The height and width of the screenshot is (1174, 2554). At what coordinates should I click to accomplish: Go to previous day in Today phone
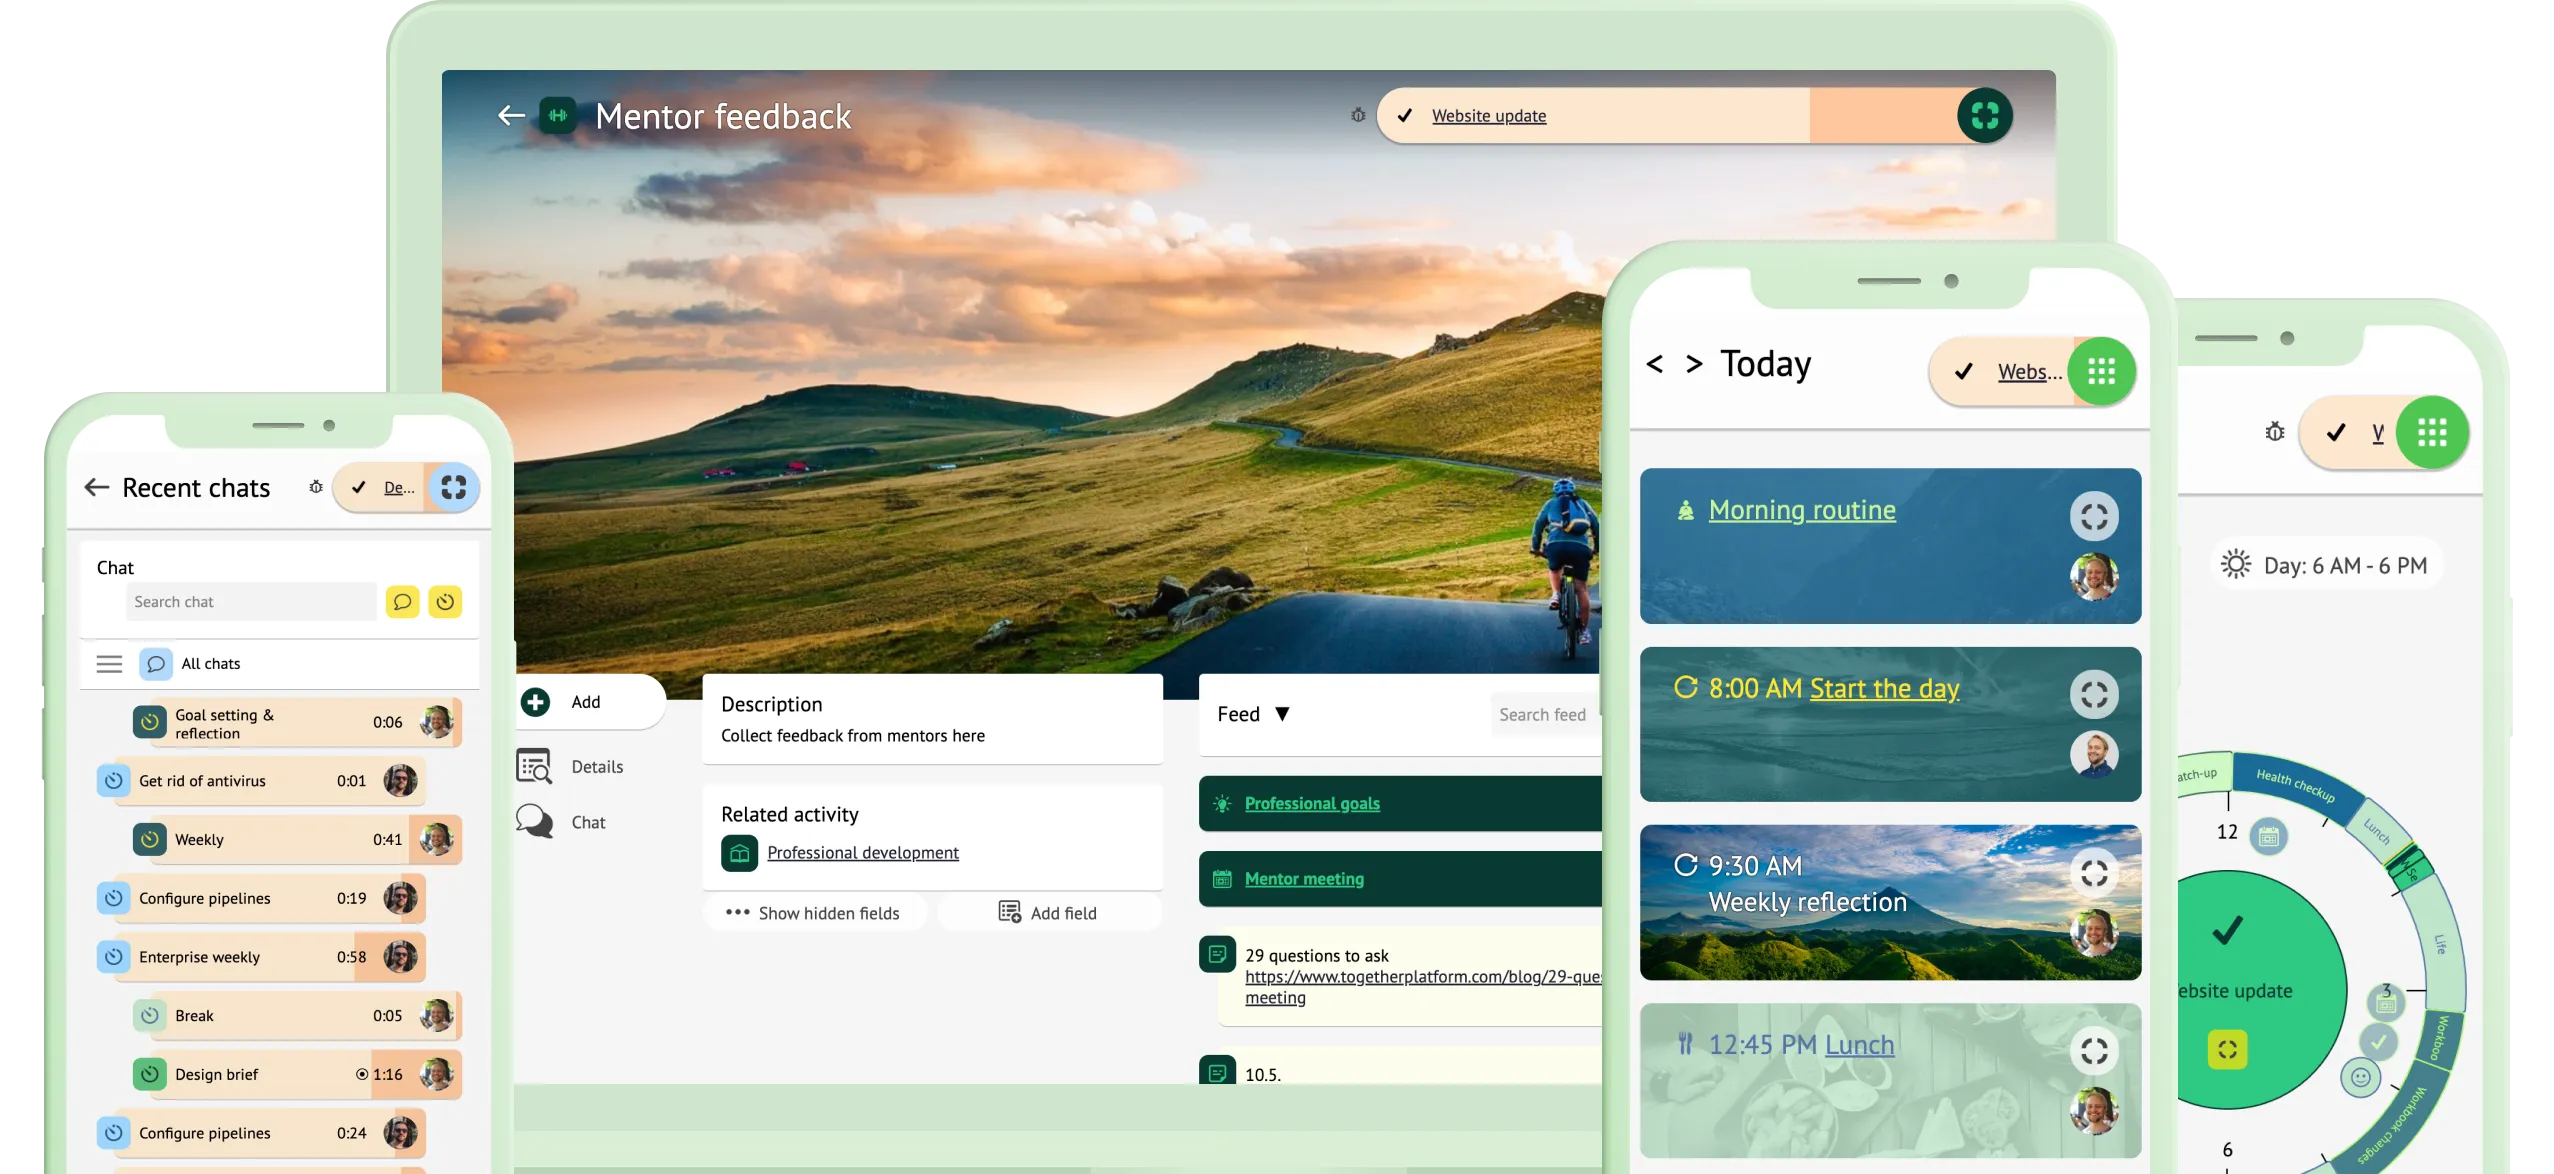(x=1654, y=363)
